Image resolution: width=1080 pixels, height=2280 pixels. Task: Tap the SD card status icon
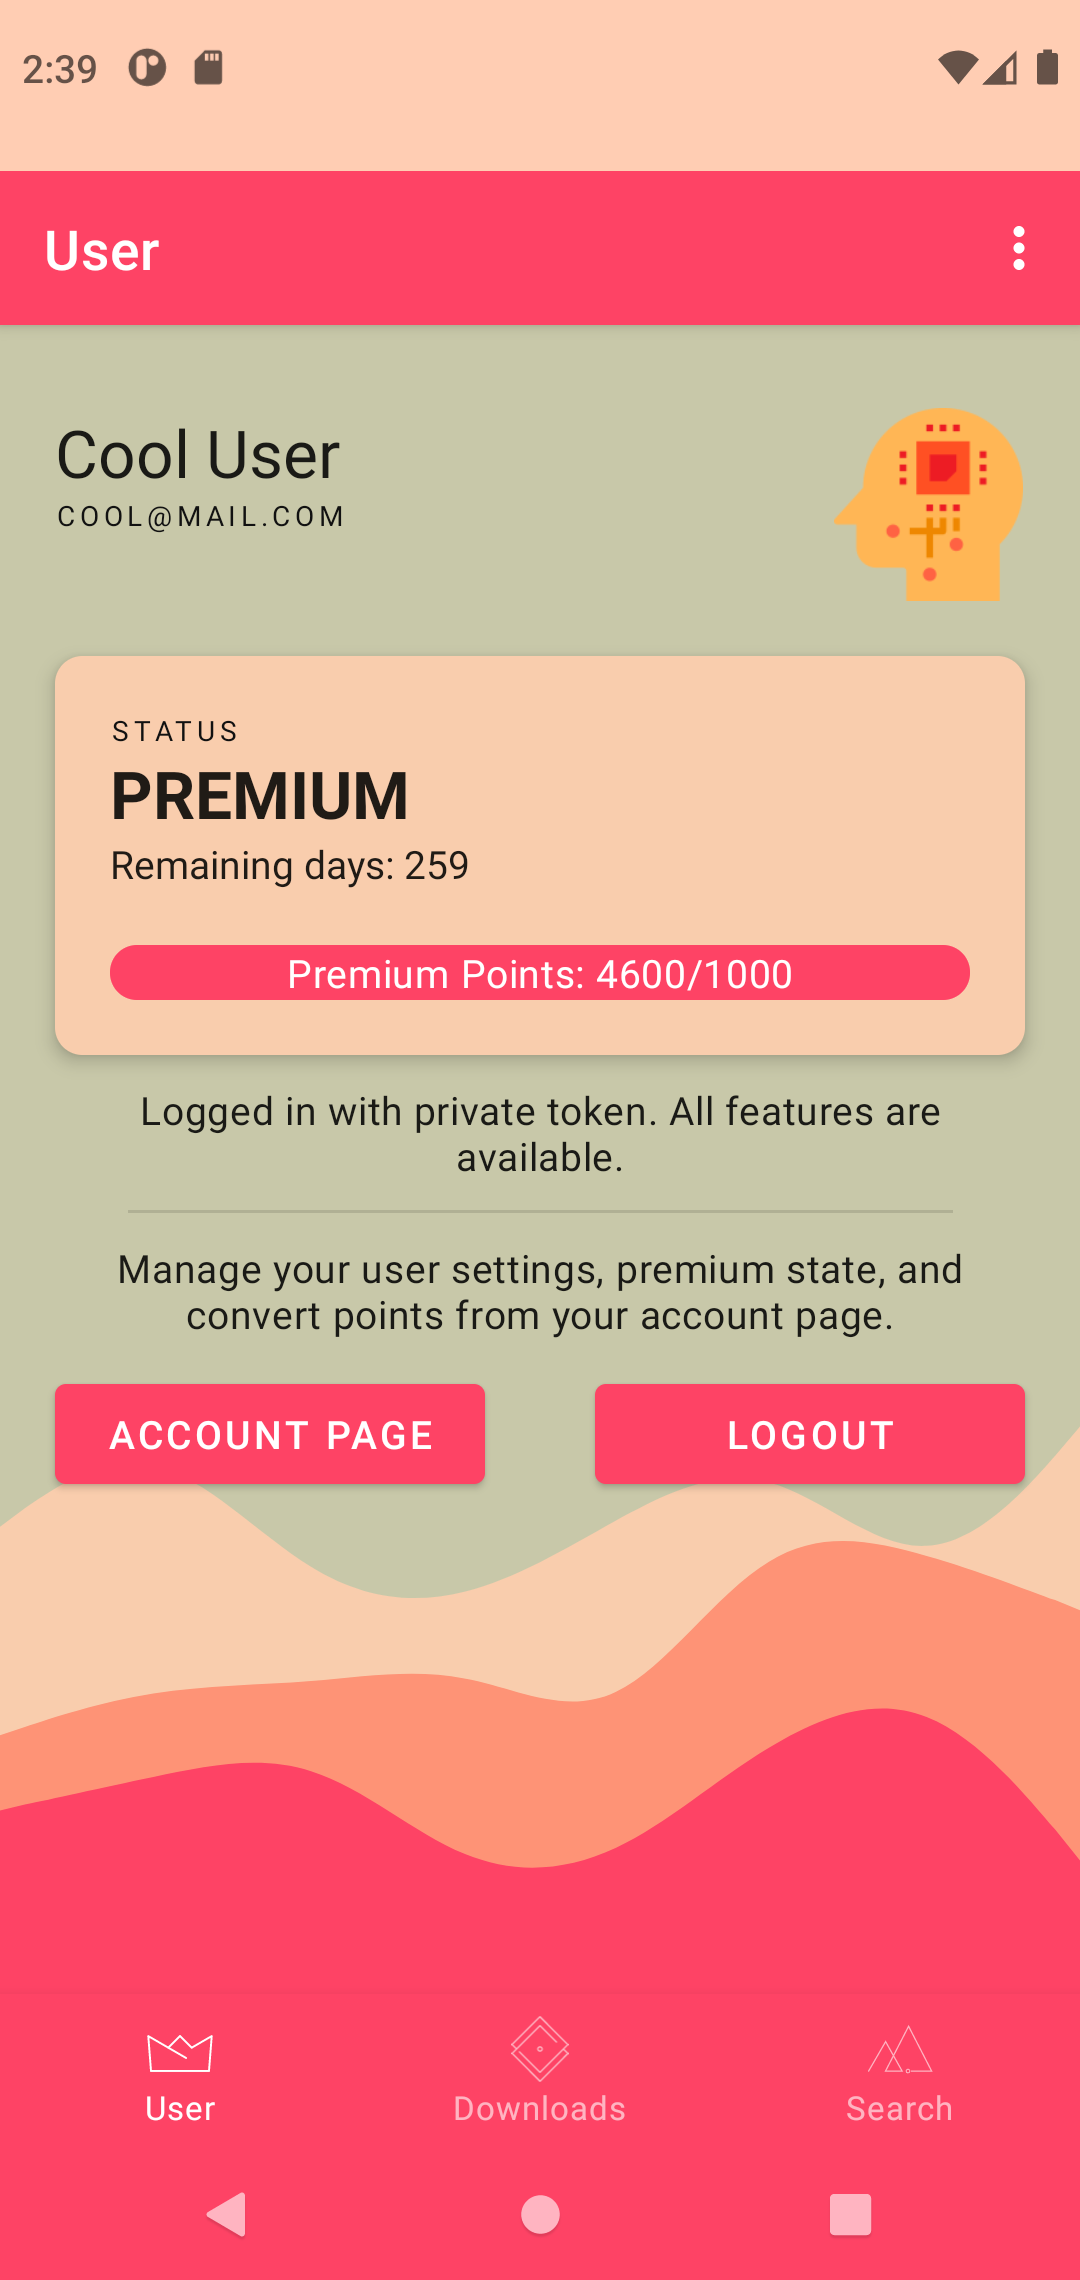click(x=208, y=68)
